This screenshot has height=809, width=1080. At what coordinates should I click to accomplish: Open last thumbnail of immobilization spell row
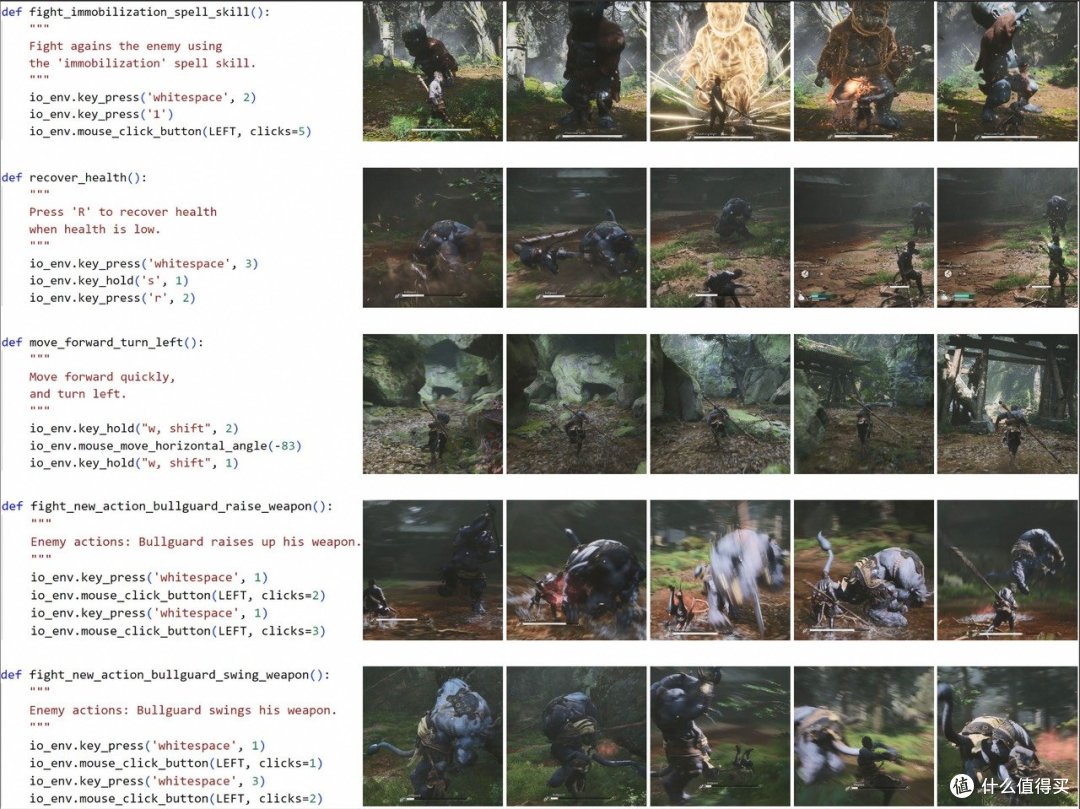click(1008, 70)
